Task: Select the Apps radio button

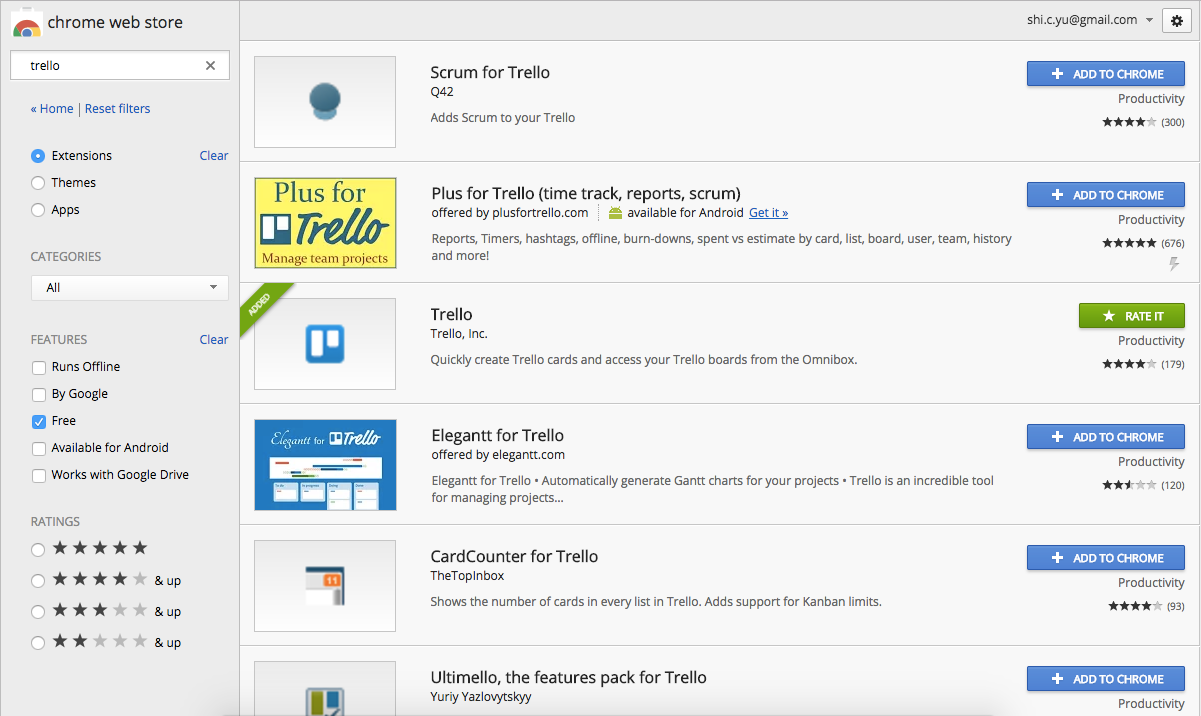Action: (38, 210)
